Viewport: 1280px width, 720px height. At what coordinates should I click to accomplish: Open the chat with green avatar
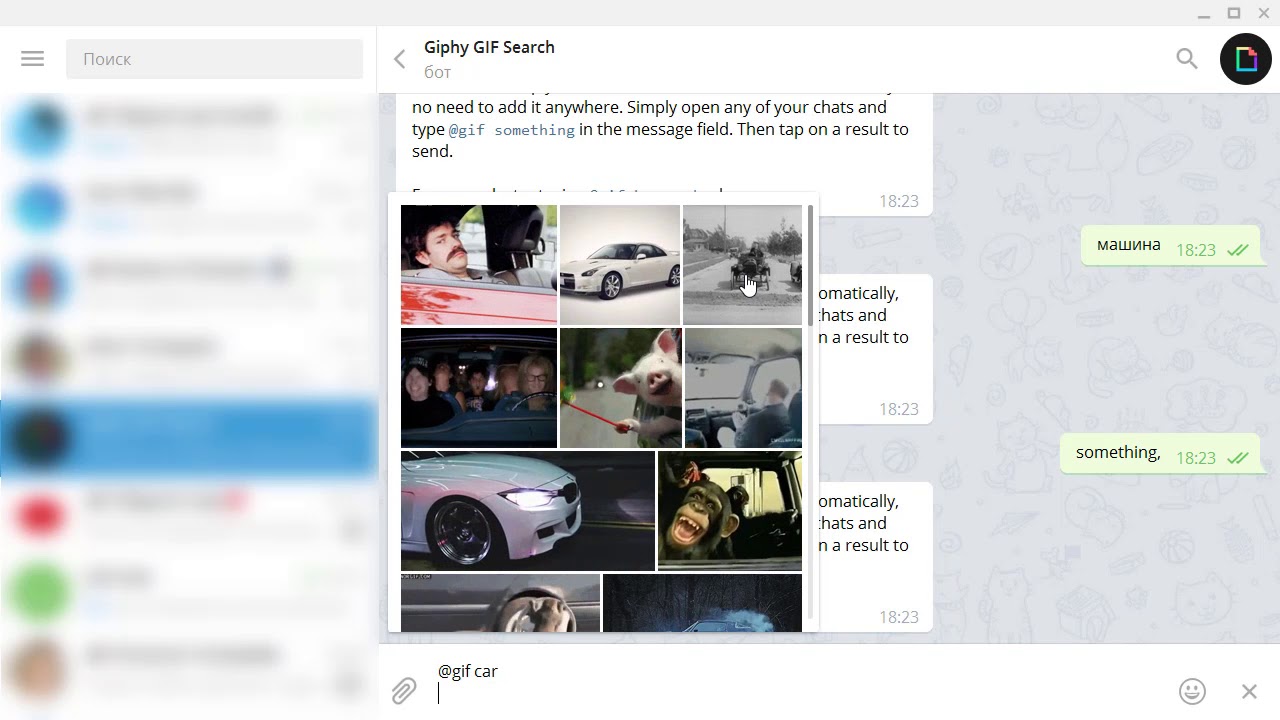coord(189,591)
